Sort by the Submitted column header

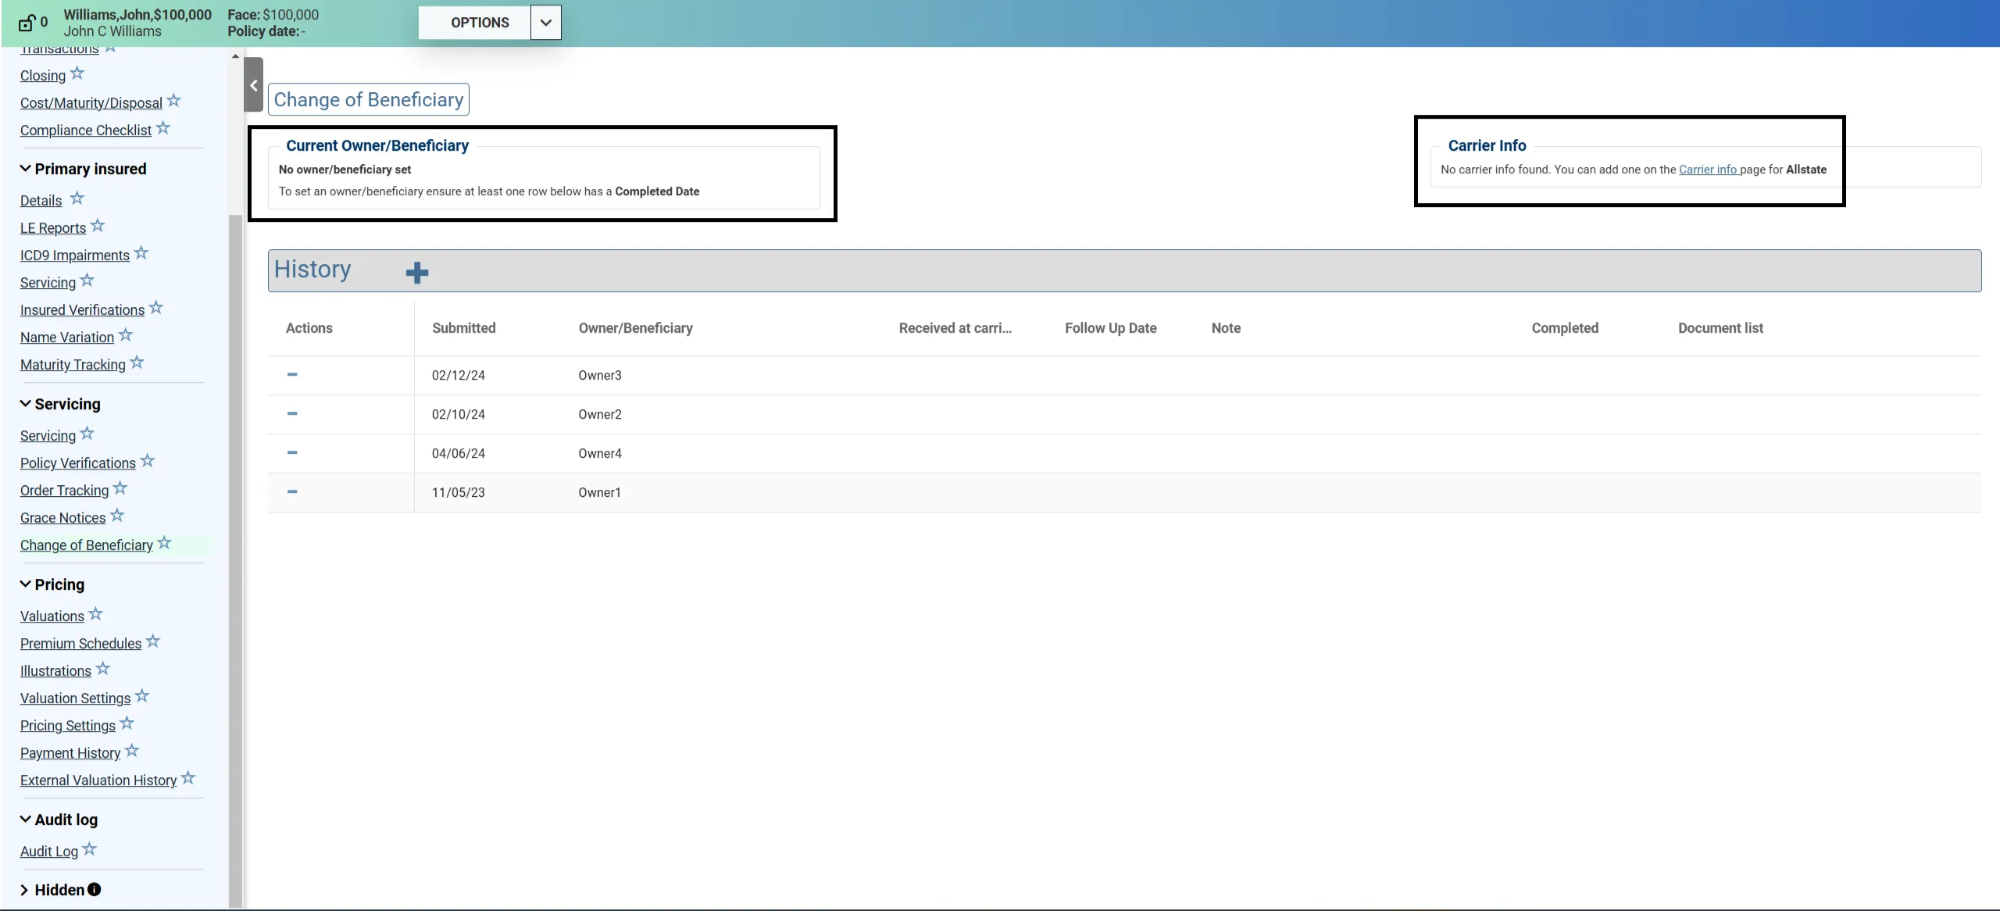464,328
